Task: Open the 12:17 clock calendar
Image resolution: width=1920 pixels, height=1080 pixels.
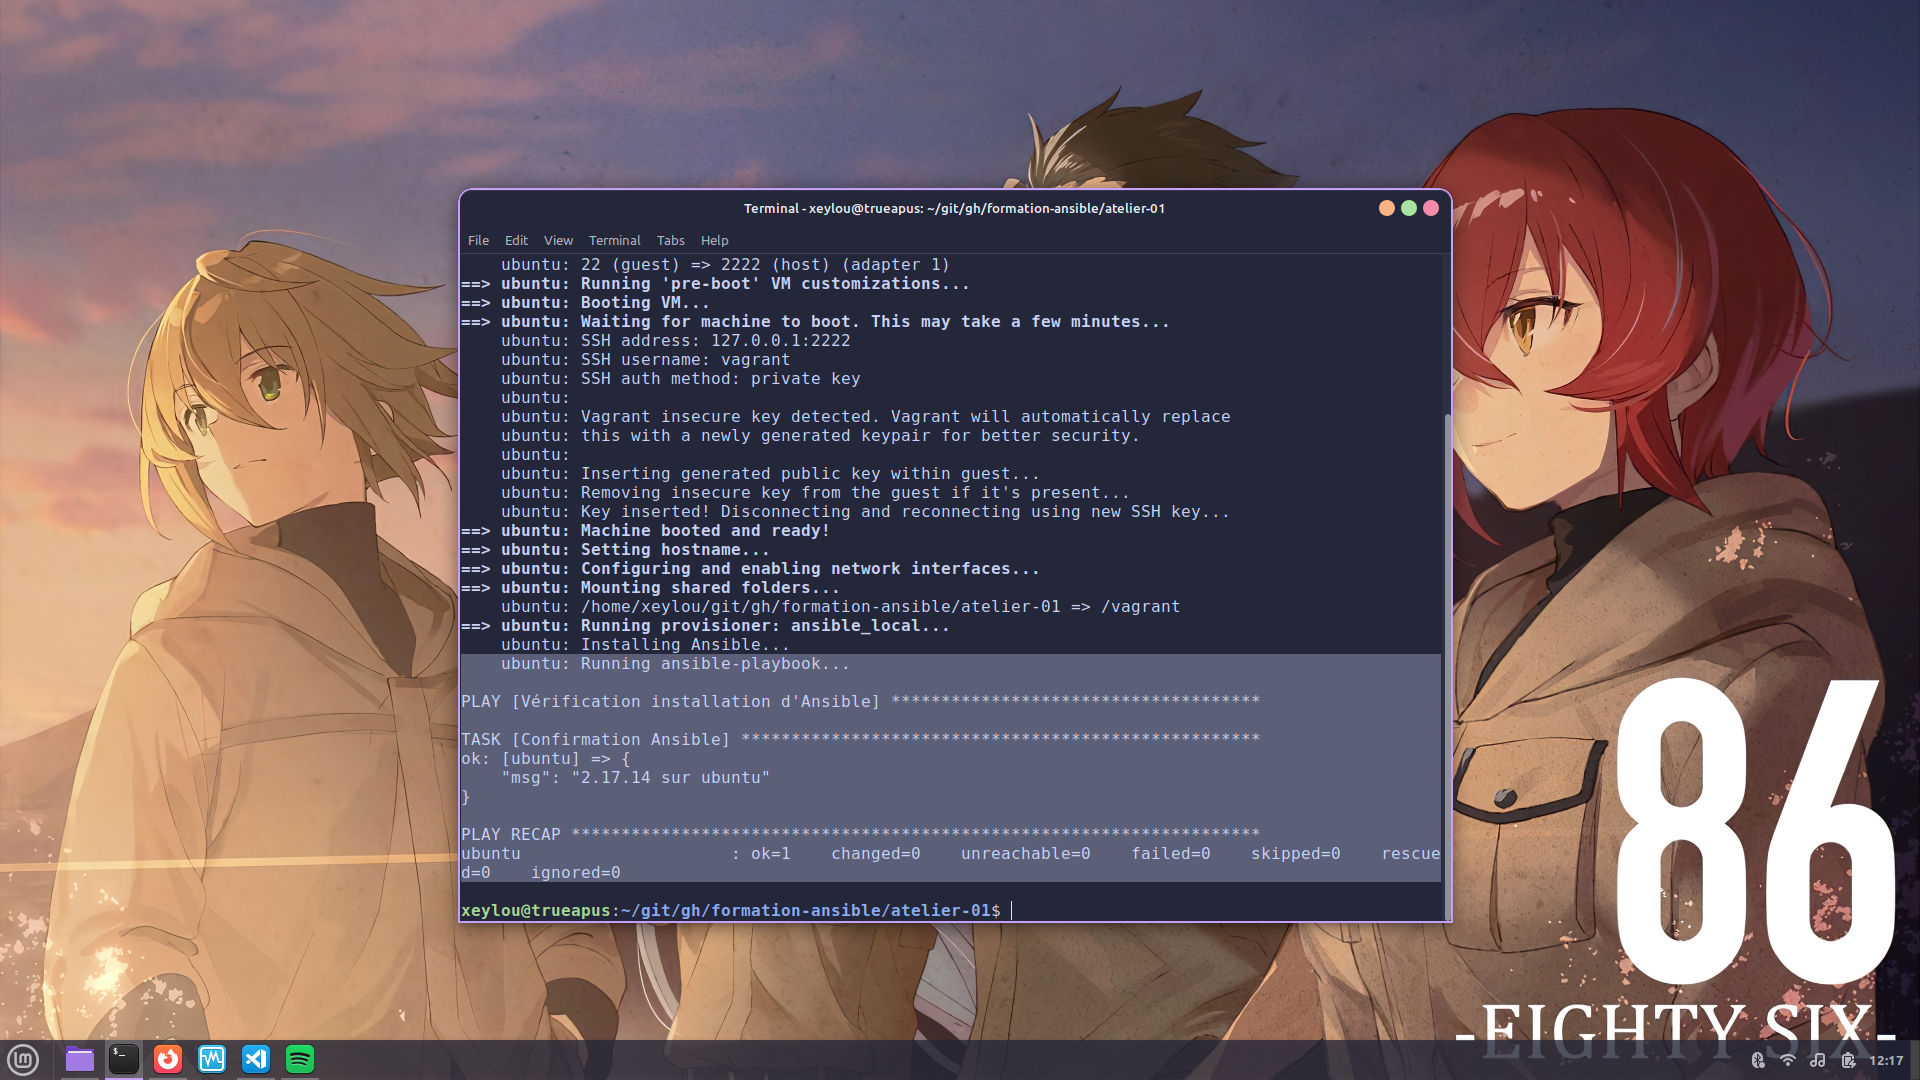Action: (x=1886, y=1060)
